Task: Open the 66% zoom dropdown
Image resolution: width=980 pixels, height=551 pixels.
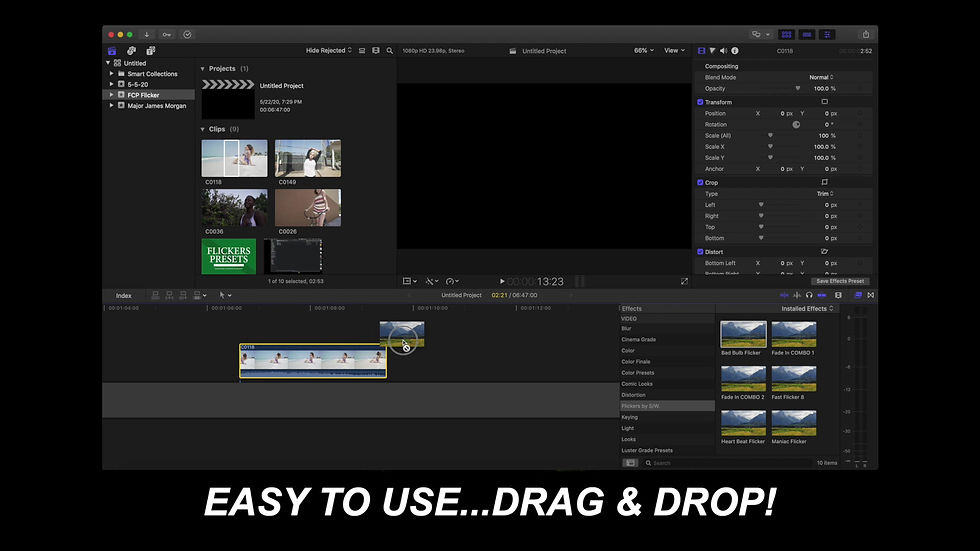Action: tap(644, 51)
